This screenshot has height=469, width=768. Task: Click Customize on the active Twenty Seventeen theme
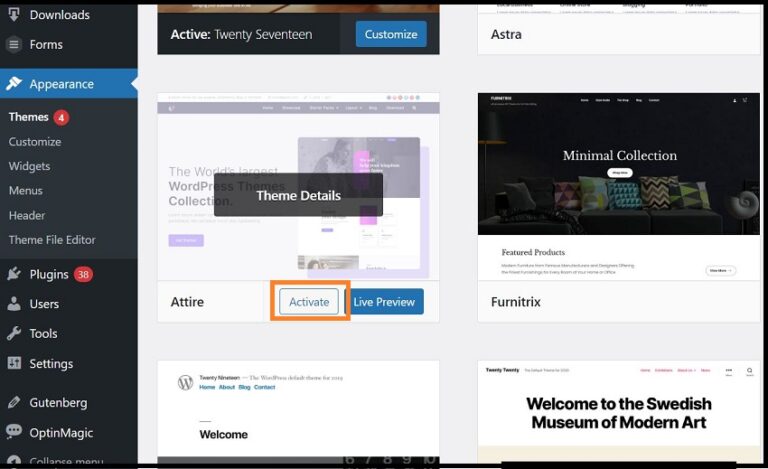pyautogui.click(x=391, y=34)
